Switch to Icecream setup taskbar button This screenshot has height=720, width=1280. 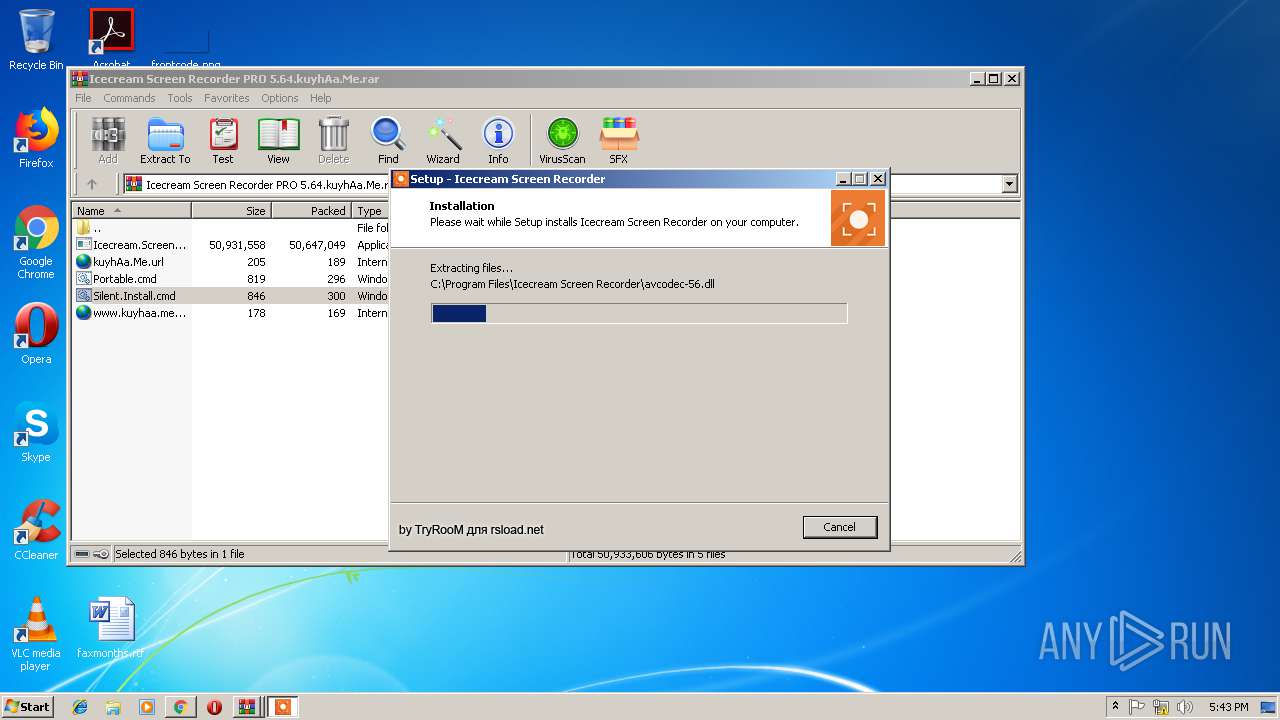(283, 707)
